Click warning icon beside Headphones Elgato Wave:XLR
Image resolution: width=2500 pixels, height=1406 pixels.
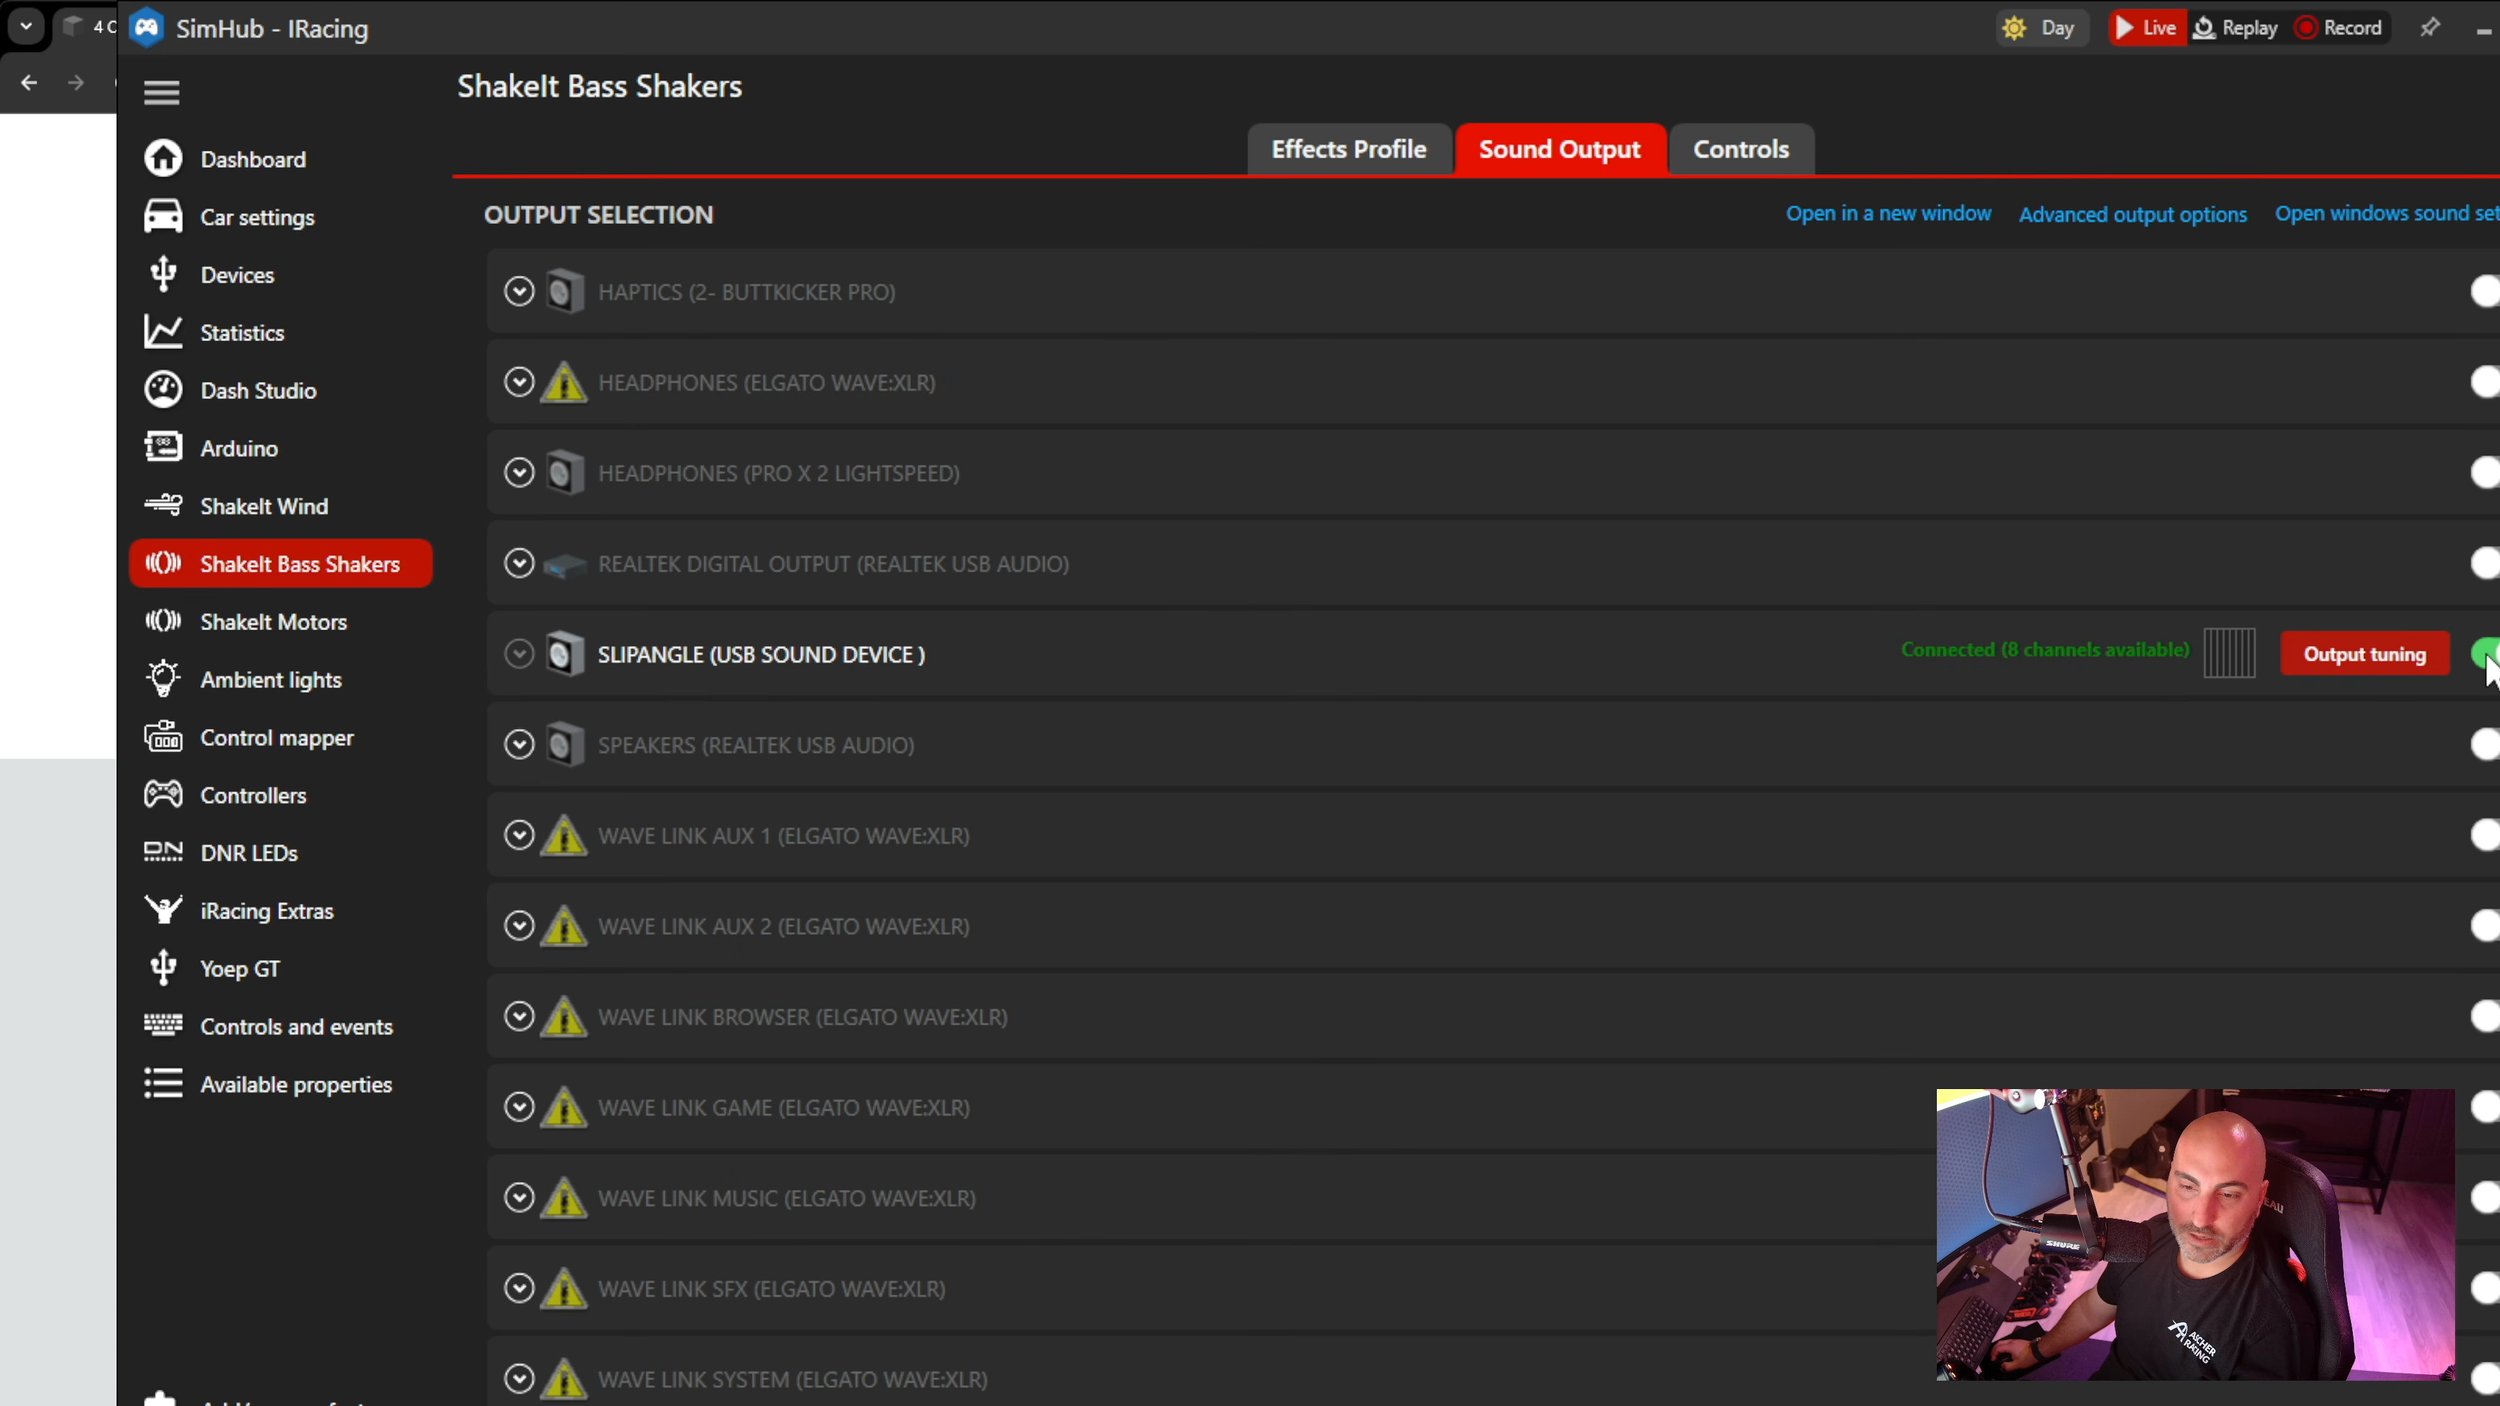tap(564, 383)
